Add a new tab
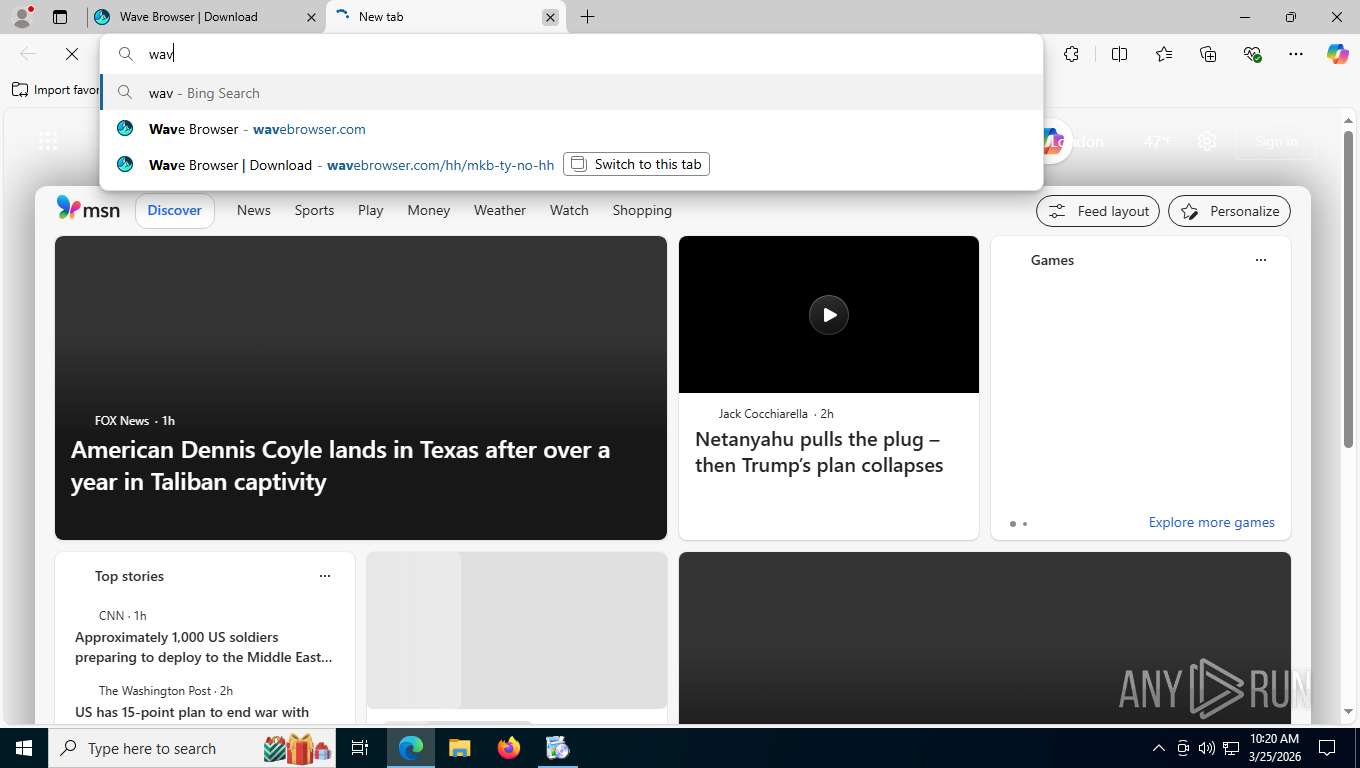Screen dimensions: 1360x768 pos(587,17)
